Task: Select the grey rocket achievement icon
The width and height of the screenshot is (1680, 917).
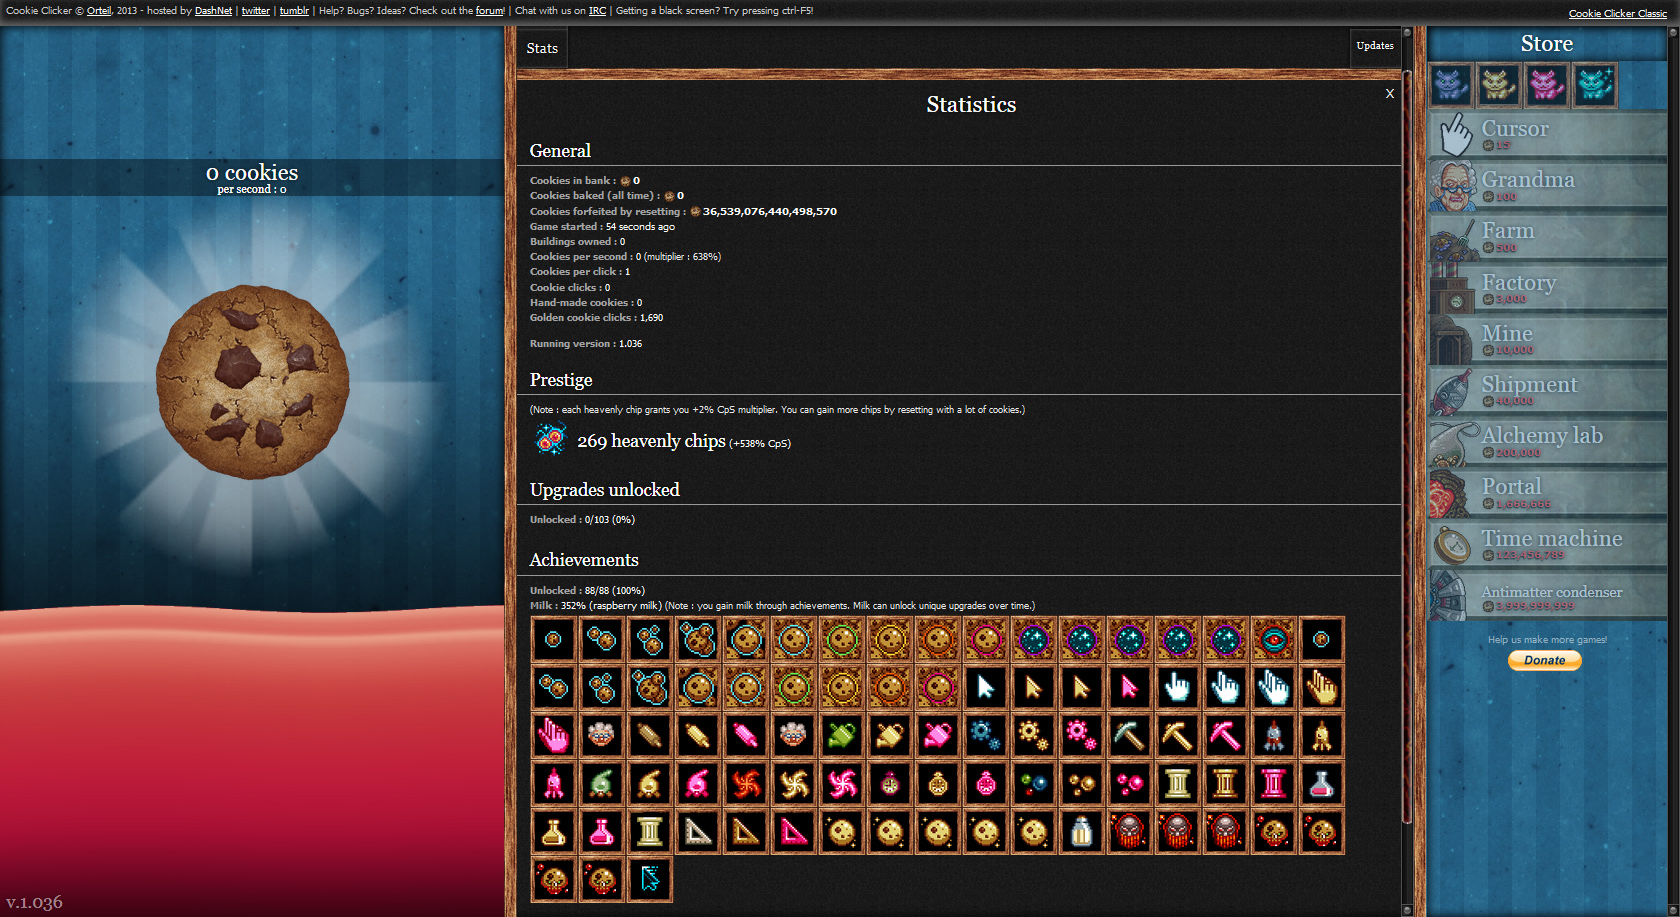Action: pyautogui.click(x=1274, y=735)
